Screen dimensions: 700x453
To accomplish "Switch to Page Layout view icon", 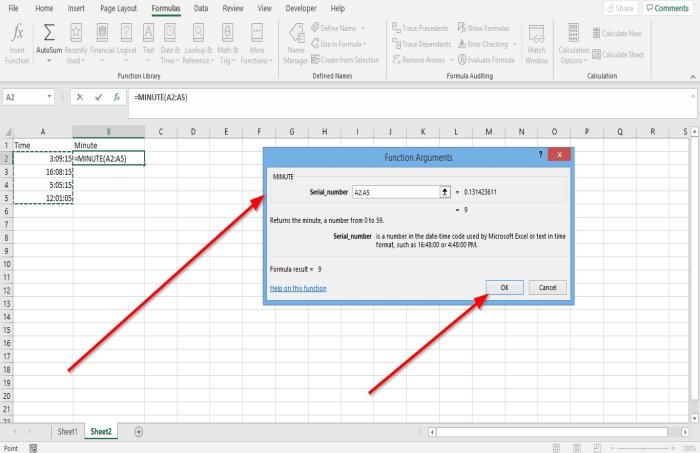I will (577, 448).
